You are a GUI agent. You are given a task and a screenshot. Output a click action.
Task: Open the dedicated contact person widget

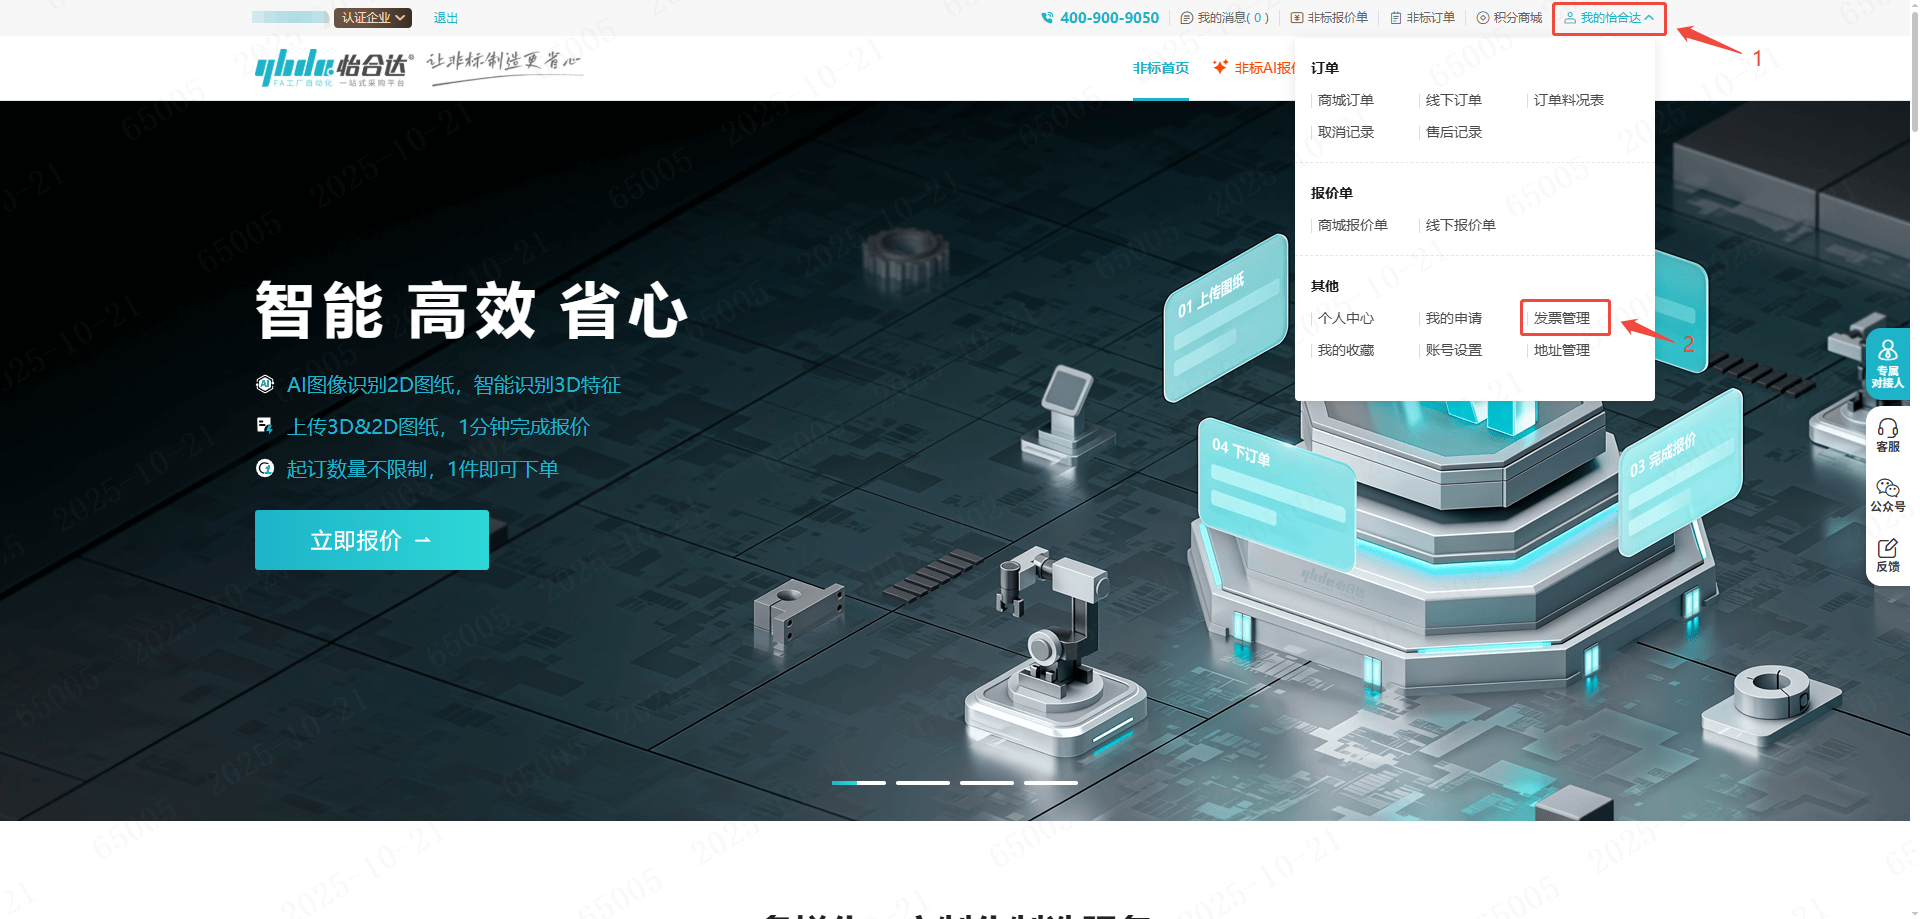(x=1887, y=363)
